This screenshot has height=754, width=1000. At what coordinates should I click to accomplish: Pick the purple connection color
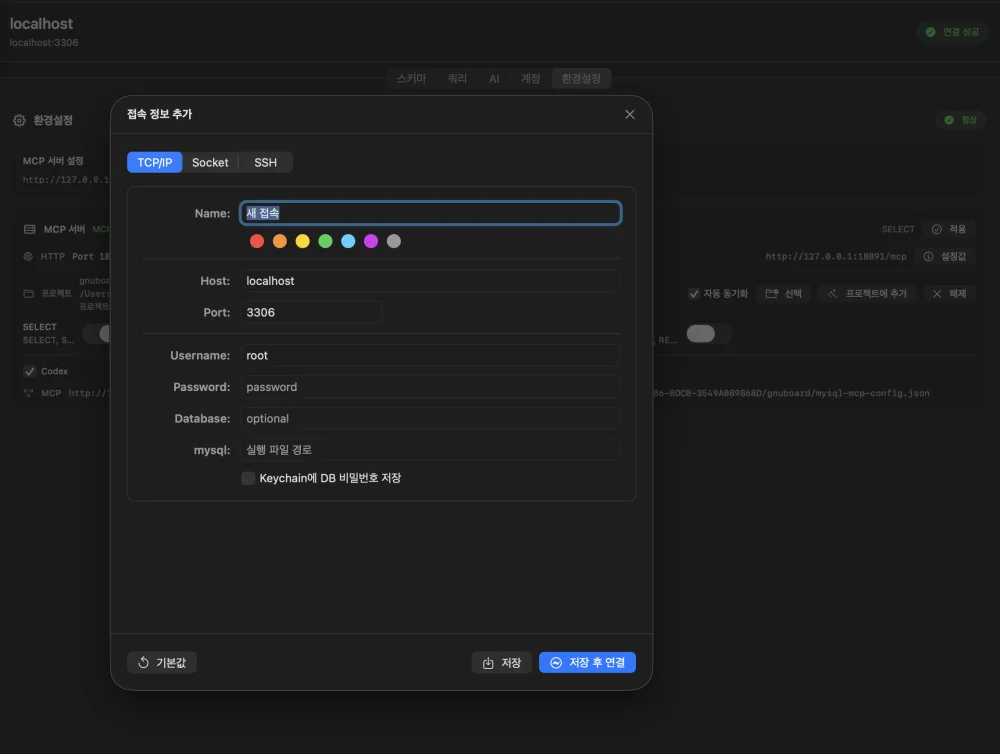point(371,241)
